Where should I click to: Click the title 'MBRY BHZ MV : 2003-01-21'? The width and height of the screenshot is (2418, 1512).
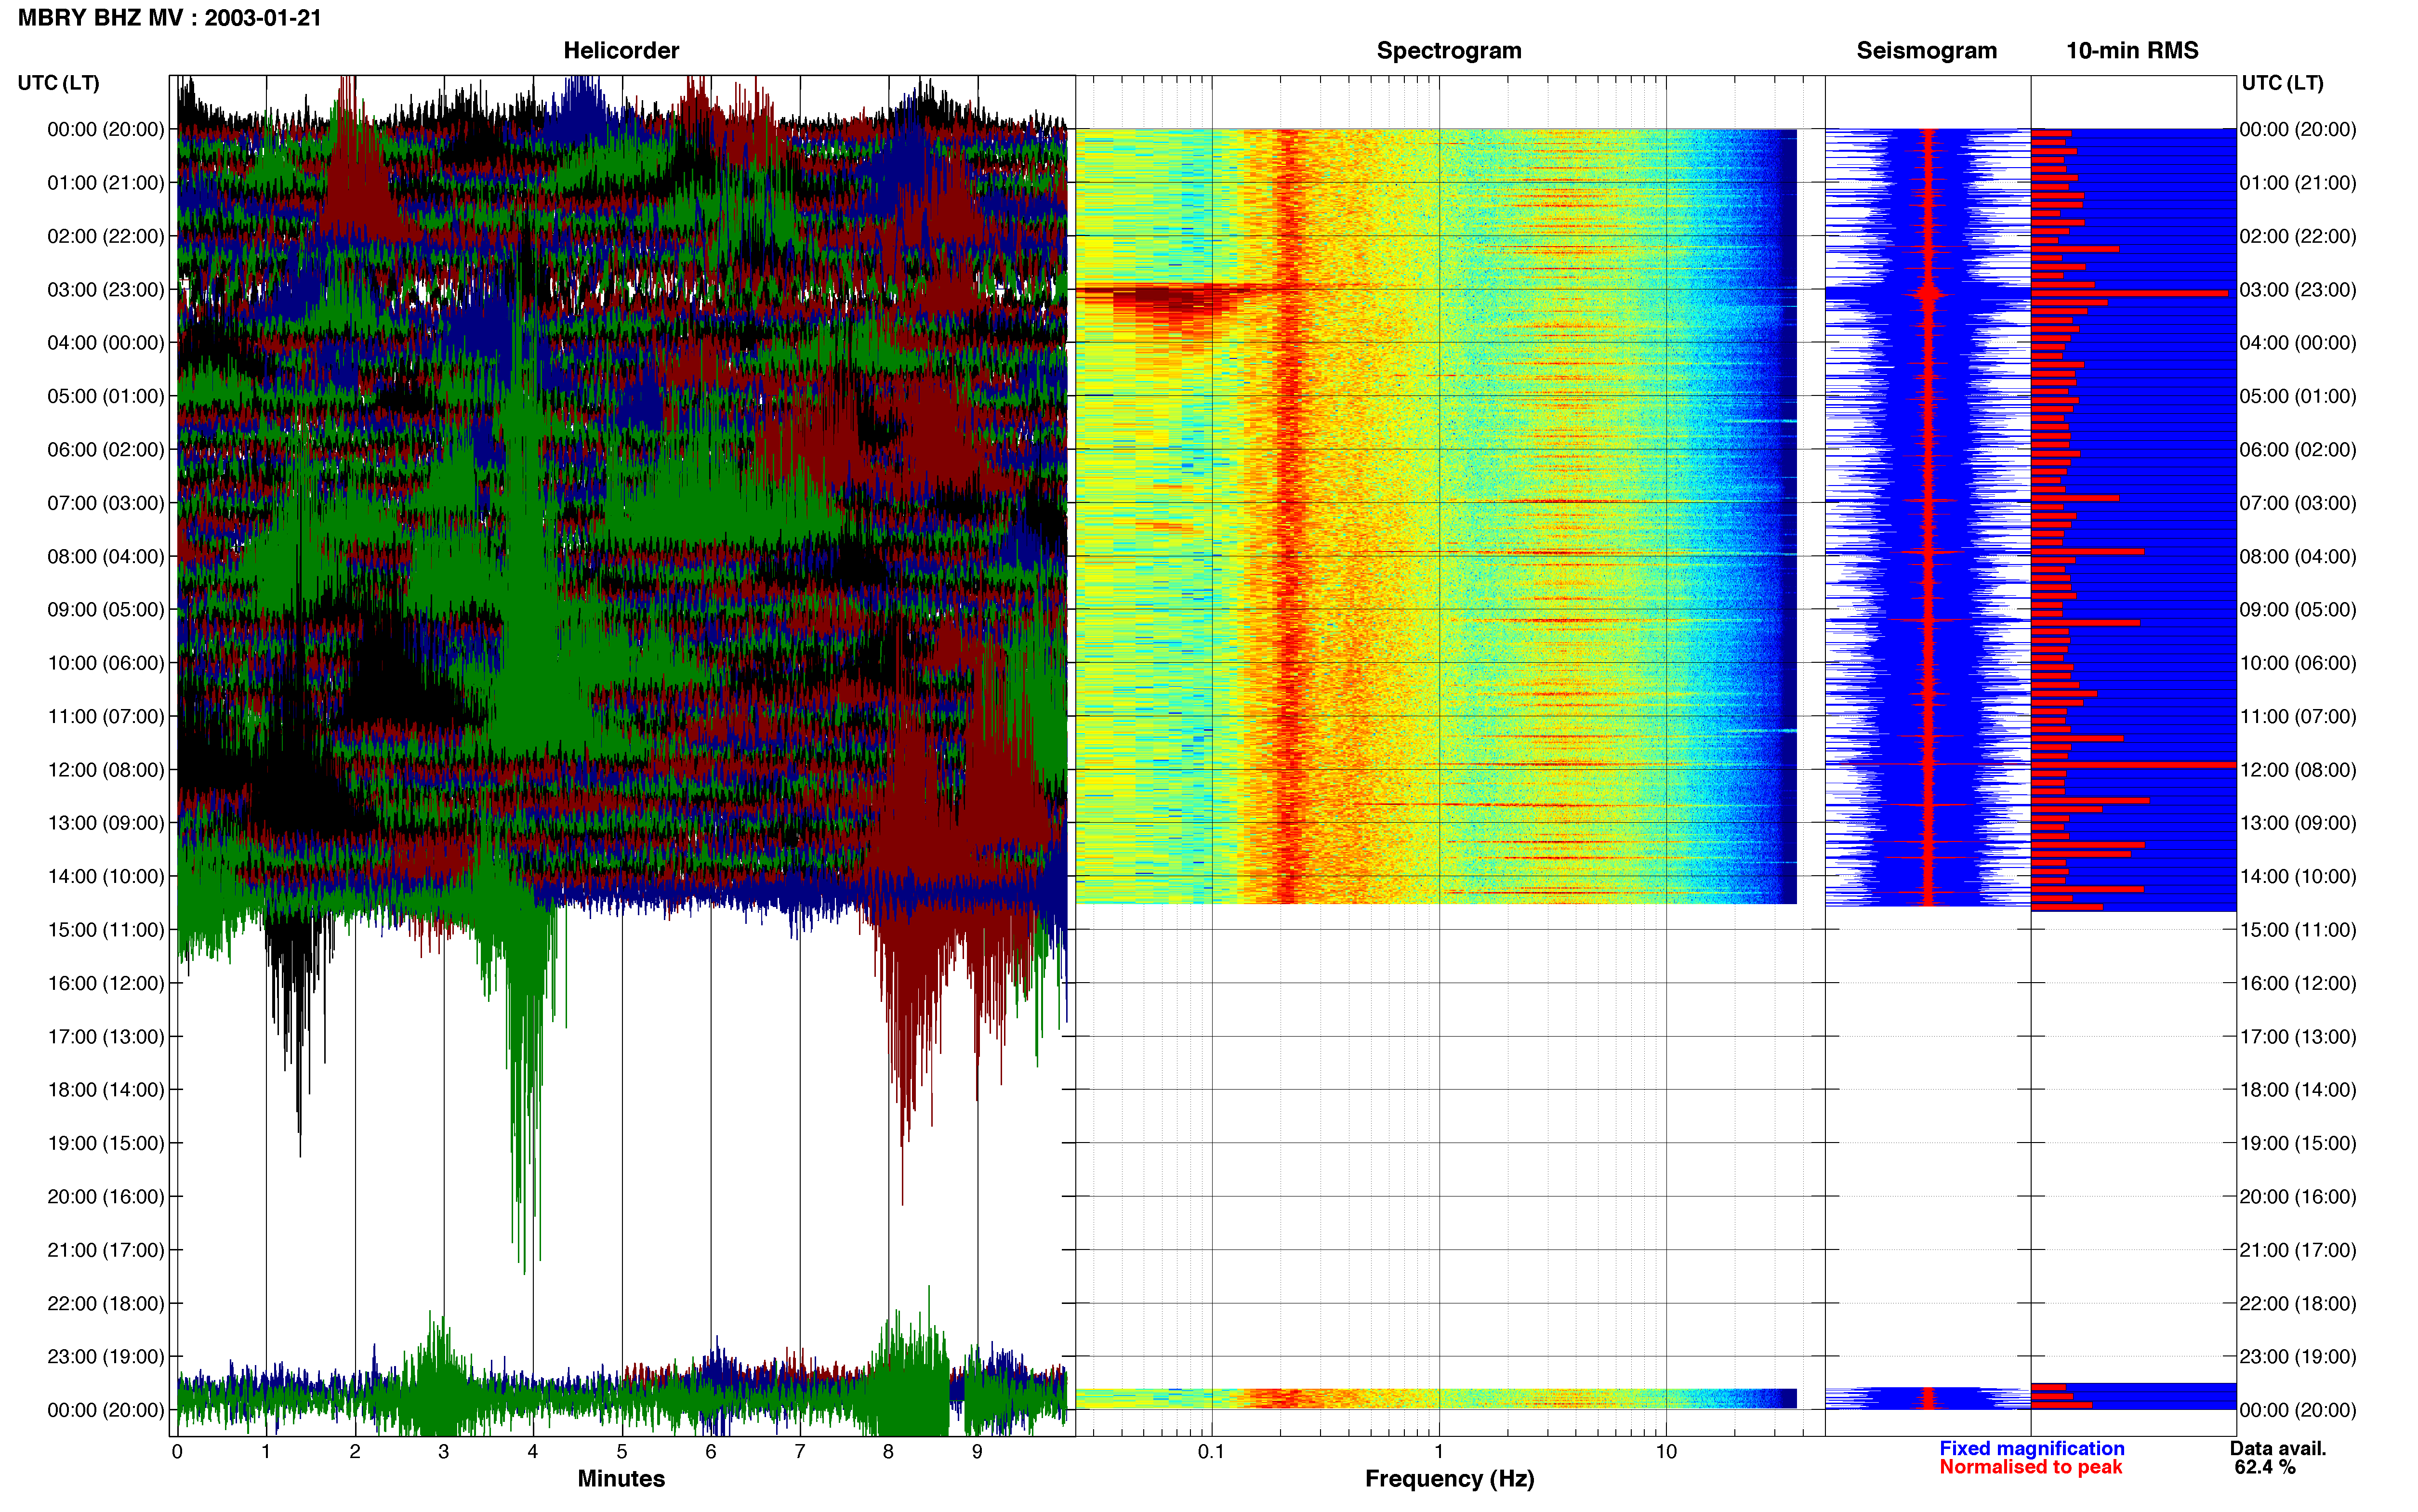(169, 17)
